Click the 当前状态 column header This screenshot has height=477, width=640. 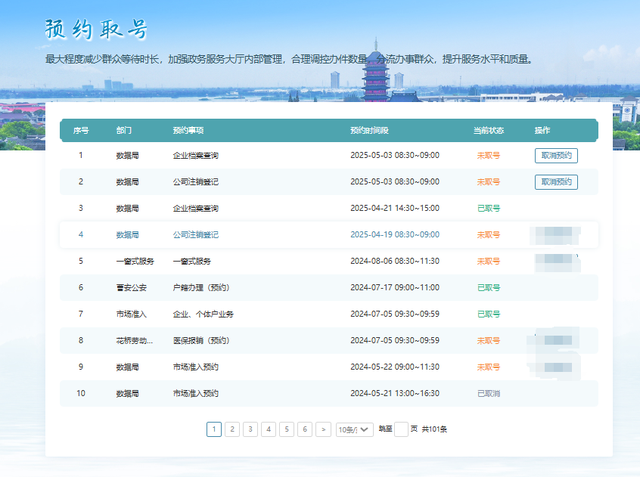[488, 131]
